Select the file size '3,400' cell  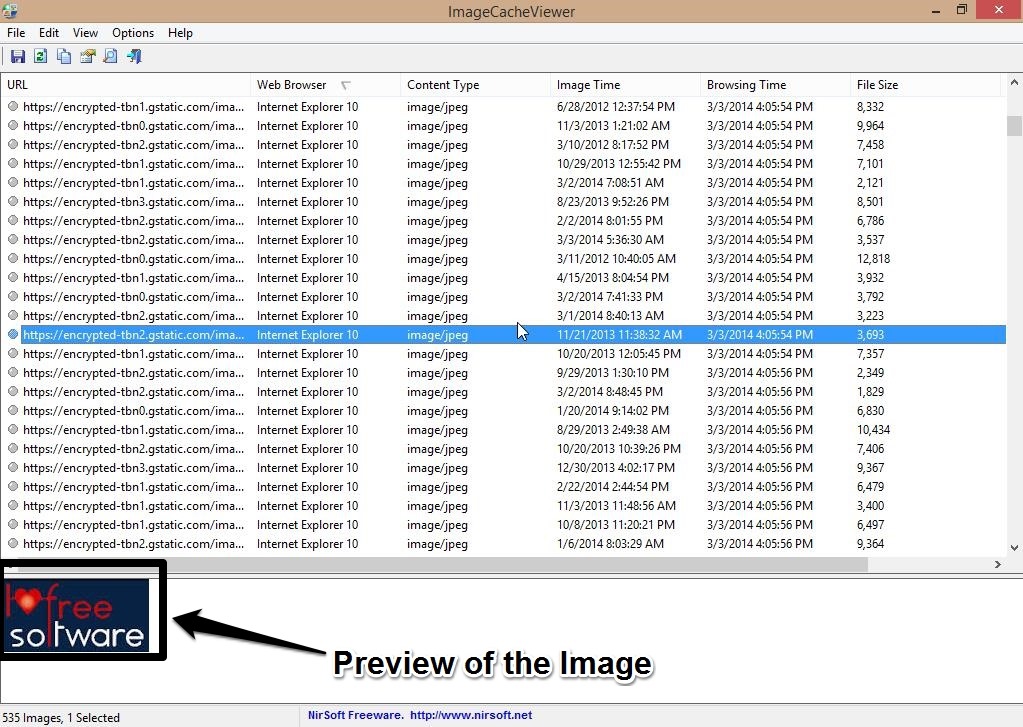(x=870, y=505)
